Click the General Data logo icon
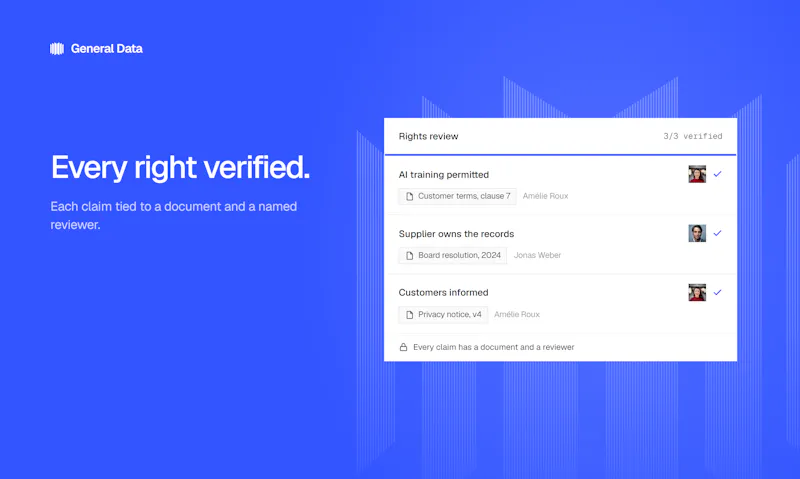800x479 pixels. (57, 48)
